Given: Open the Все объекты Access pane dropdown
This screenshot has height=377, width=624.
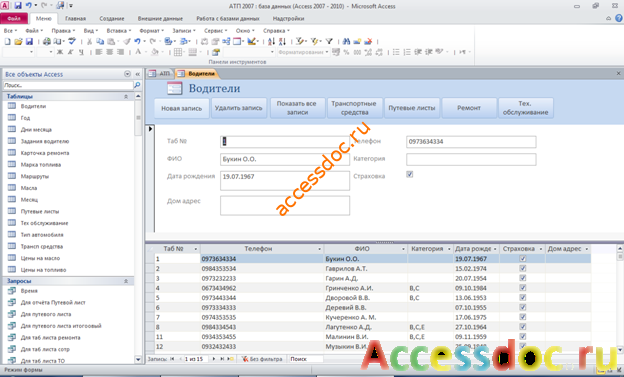Looking at the screenshot, I should 127,74.
